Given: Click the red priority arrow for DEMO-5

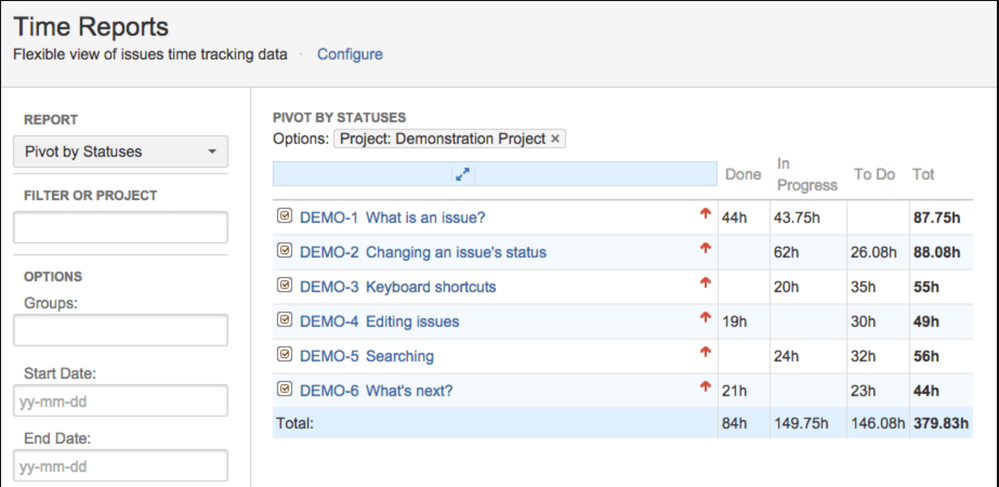Looking at the screenshot, I should coord(705,352).
